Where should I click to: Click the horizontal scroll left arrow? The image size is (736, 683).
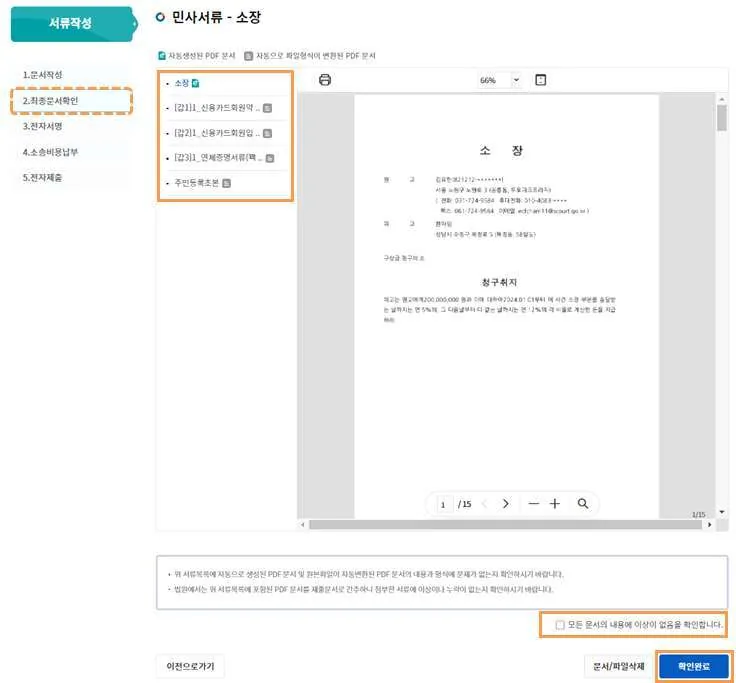303,525
